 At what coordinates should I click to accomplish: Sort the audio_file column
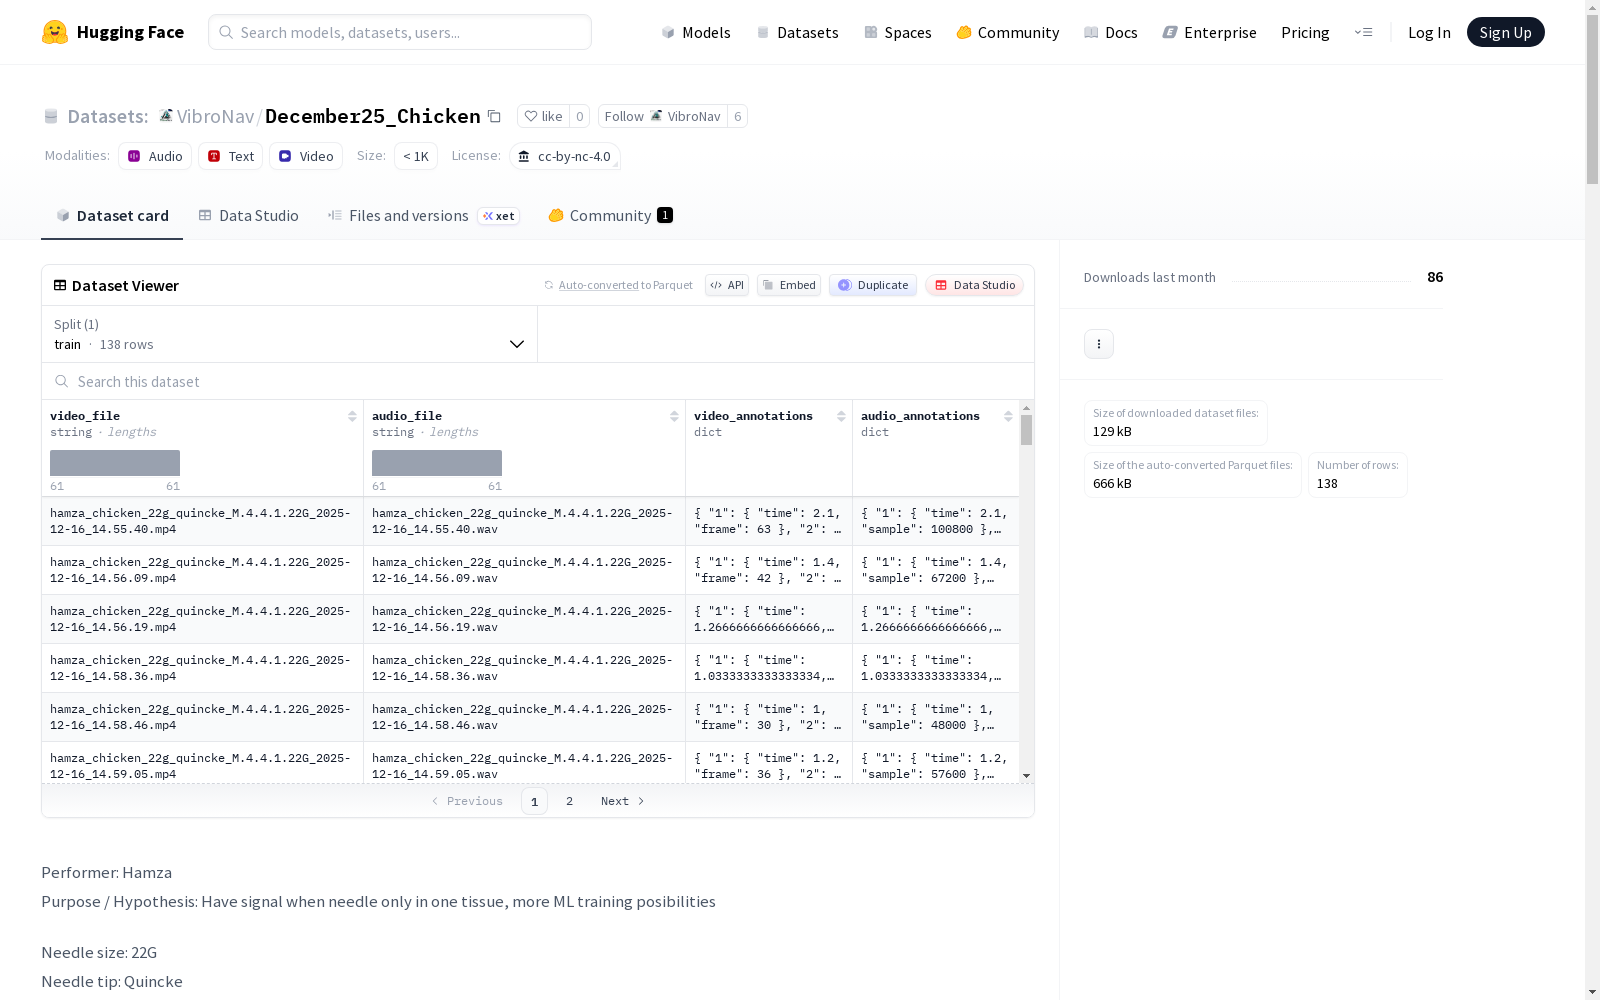(x=674, y=416)
